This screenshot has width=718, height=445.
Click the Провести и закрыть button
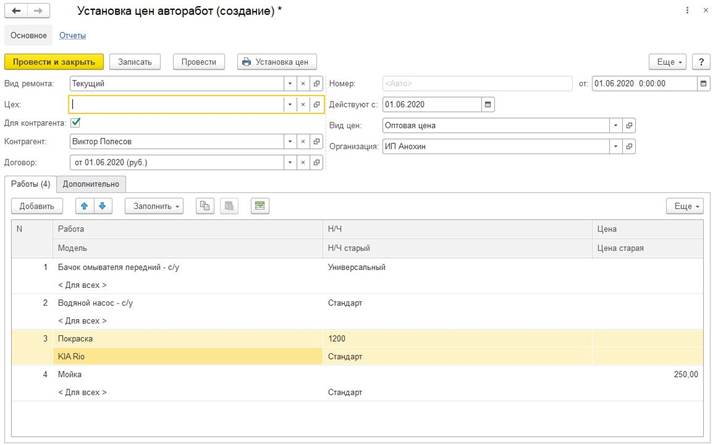[53, 61]
